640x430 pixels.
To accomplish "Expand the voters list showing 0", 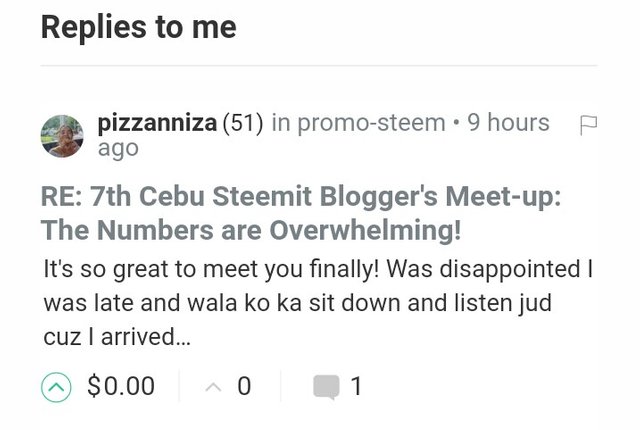I will point(244,386).
